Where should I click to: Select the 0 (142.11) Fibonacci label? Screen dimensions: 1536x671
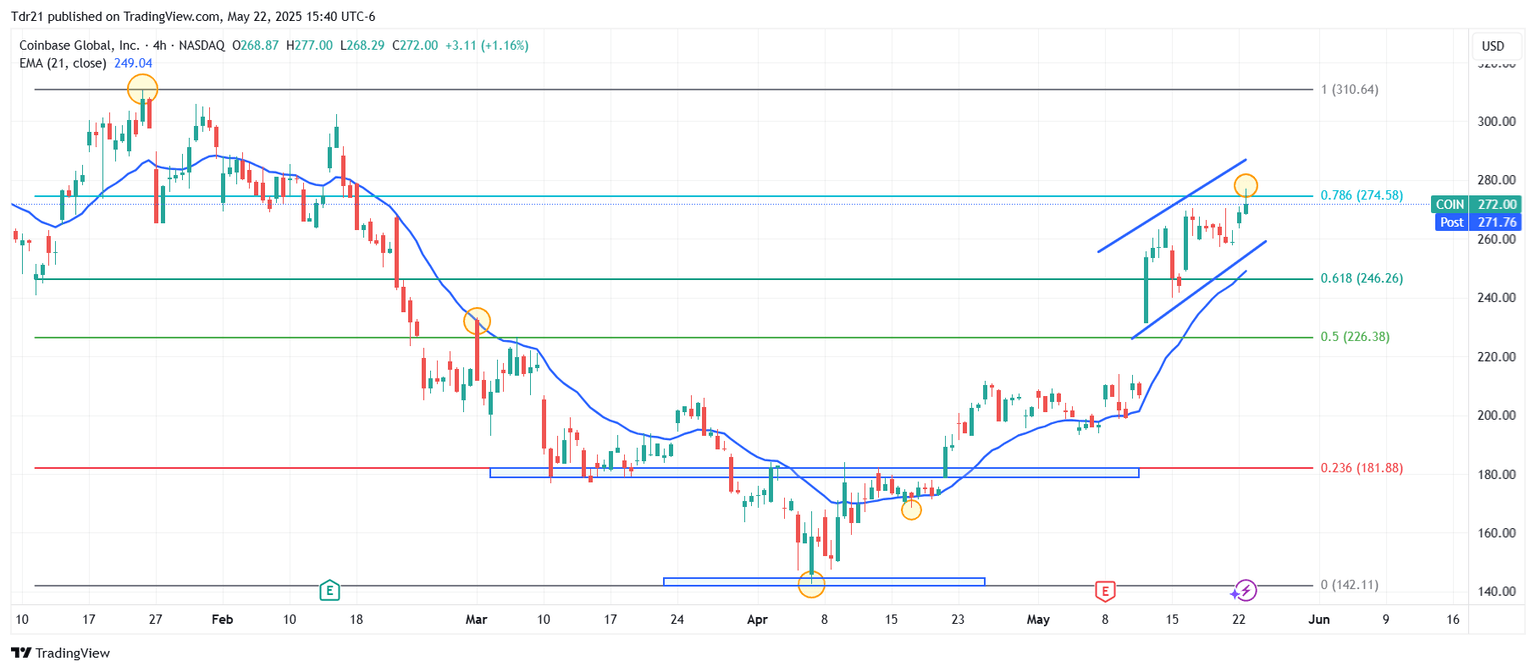1350,585
